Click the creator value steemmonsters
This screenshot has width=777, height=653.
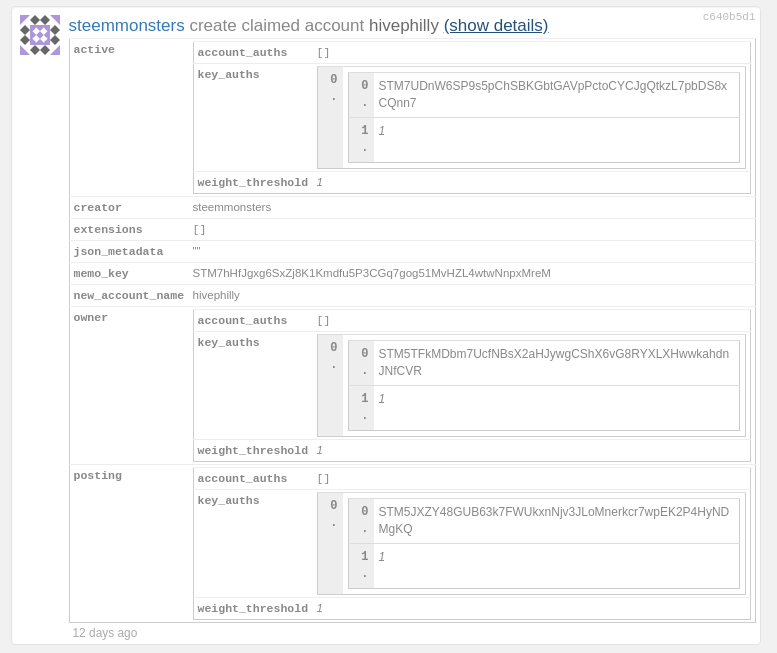click(231, 207)
